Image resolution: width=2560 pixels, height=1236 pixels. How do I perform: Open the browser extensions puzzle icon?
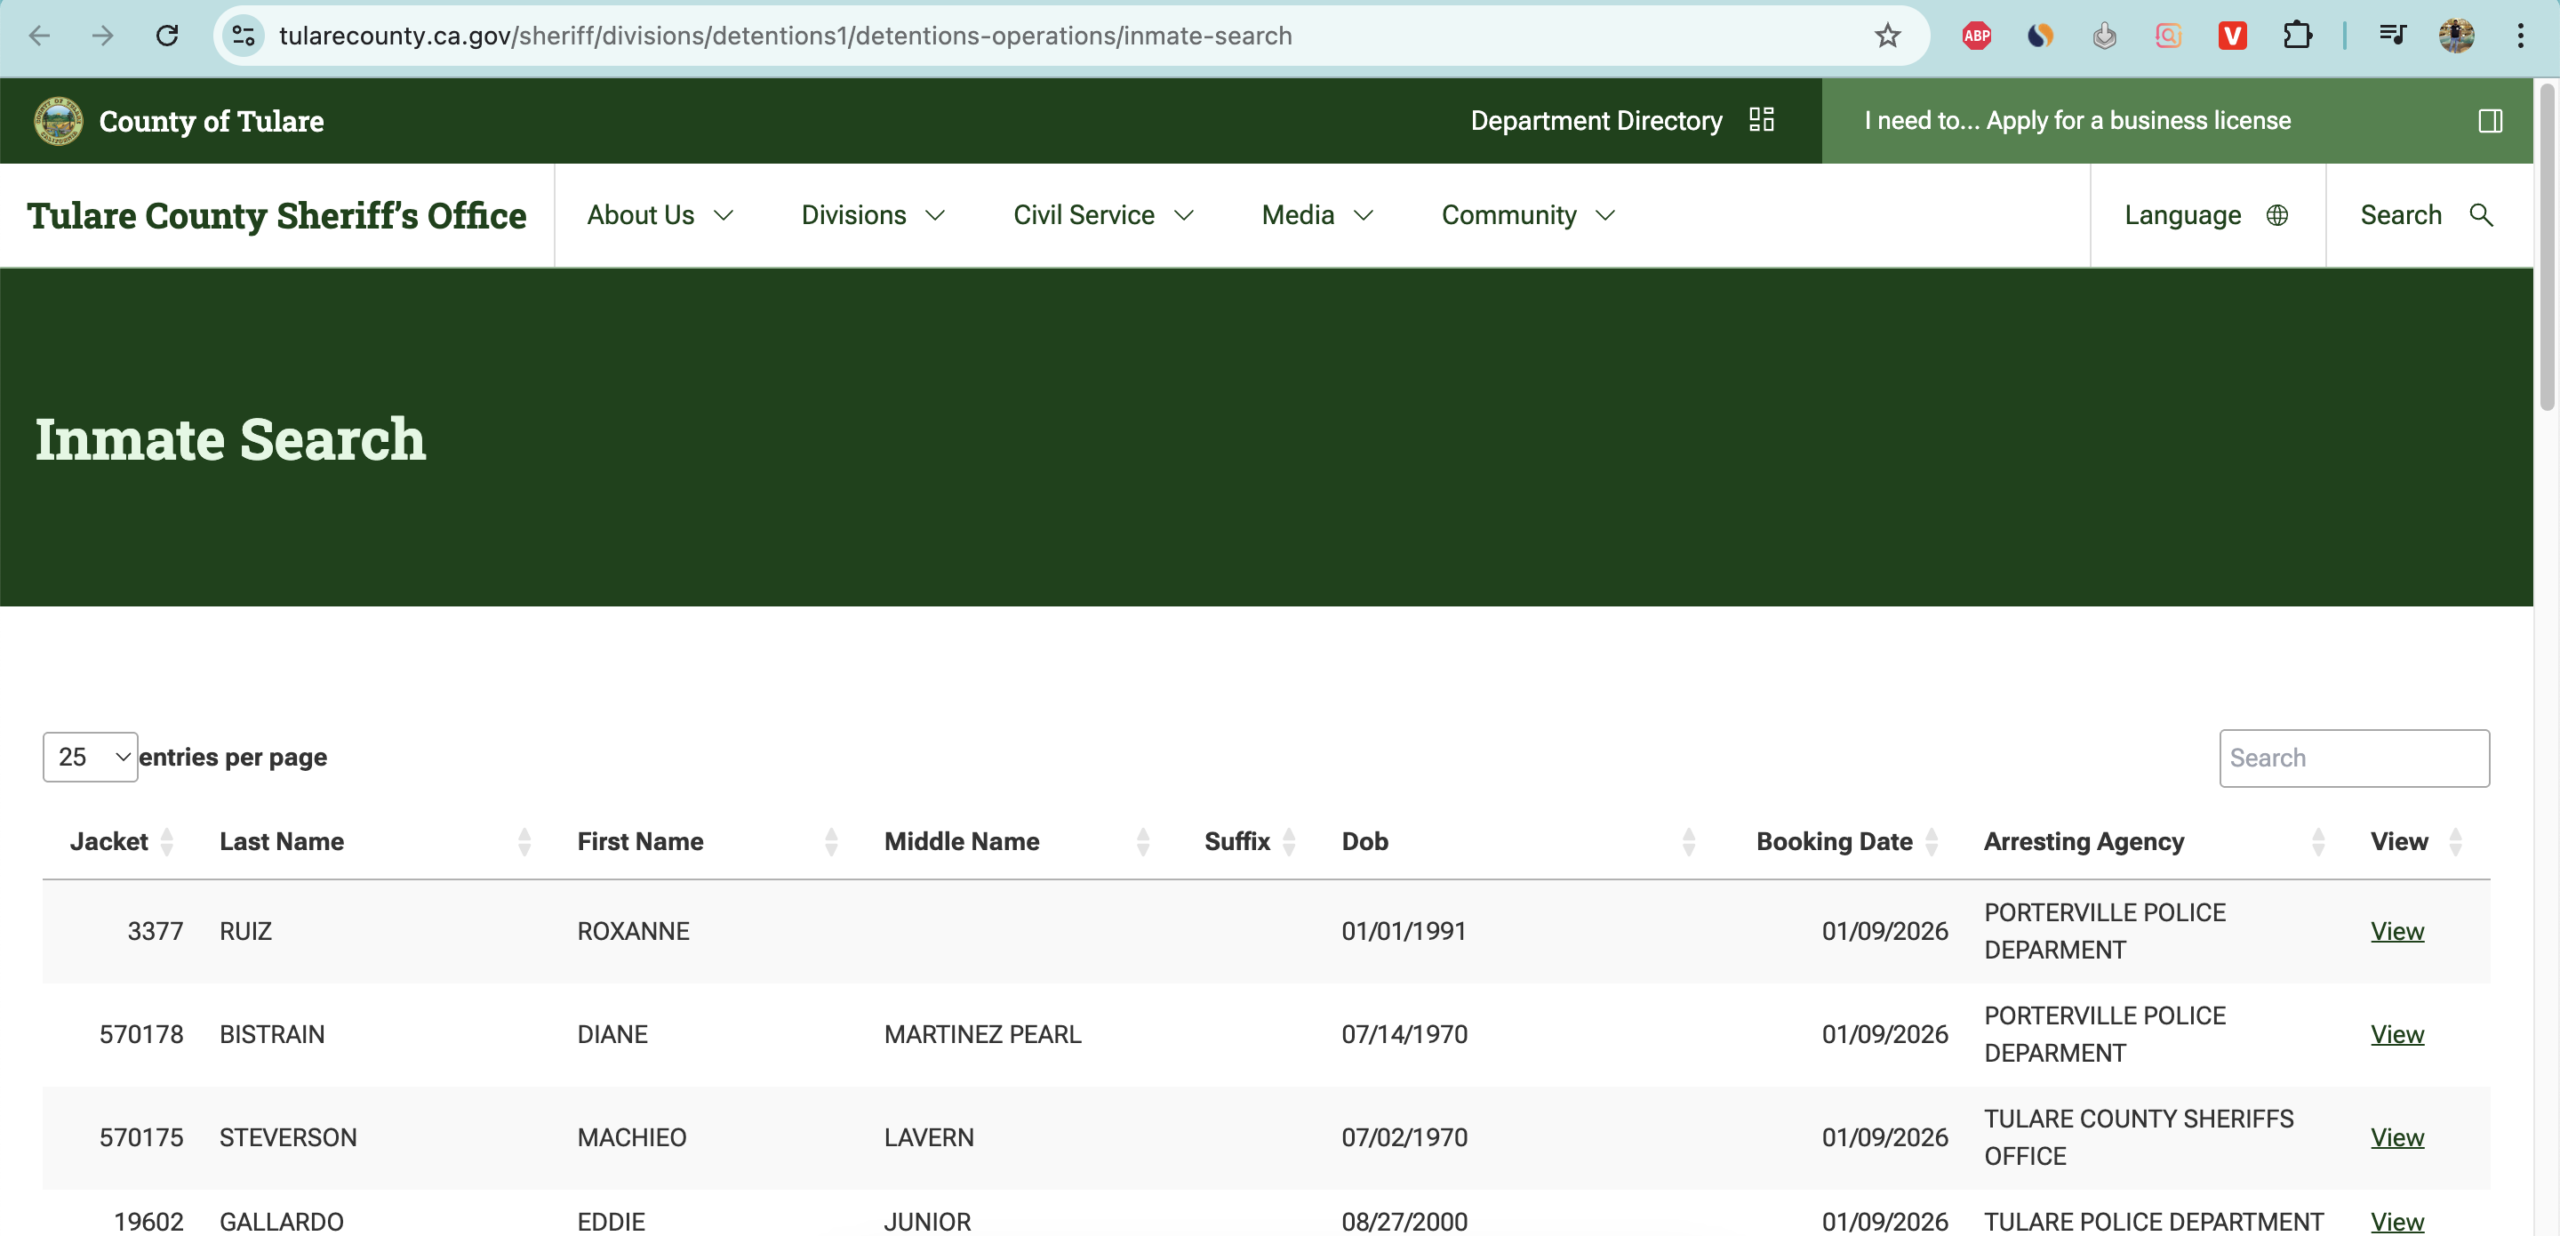click(x=2297, y=35)
